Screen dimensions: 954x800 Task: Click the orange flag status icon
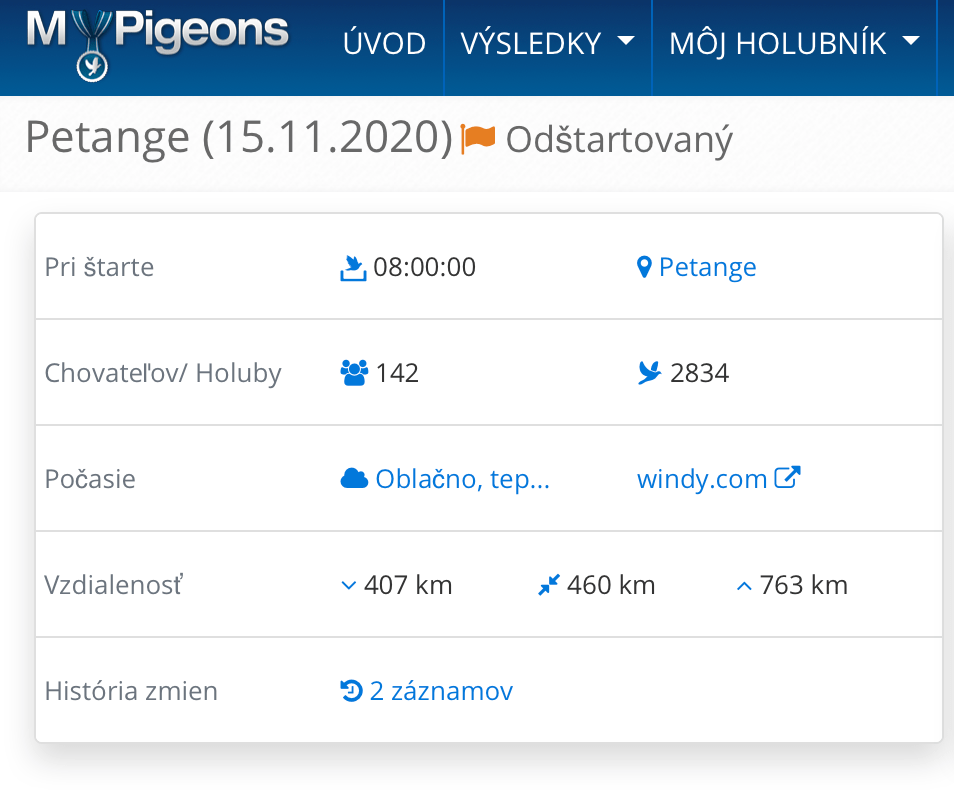pyautogui.click(x=478, y=139)
